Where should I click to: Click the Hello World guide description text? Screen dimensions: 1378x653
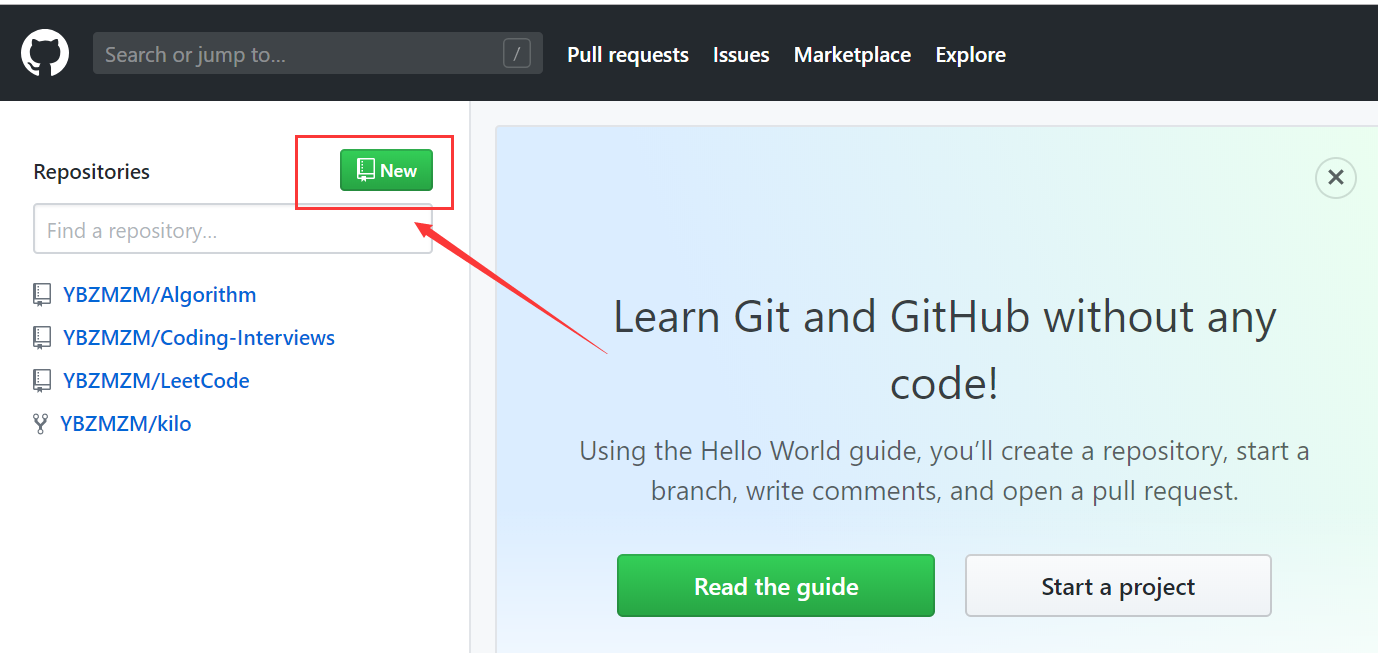944,471
